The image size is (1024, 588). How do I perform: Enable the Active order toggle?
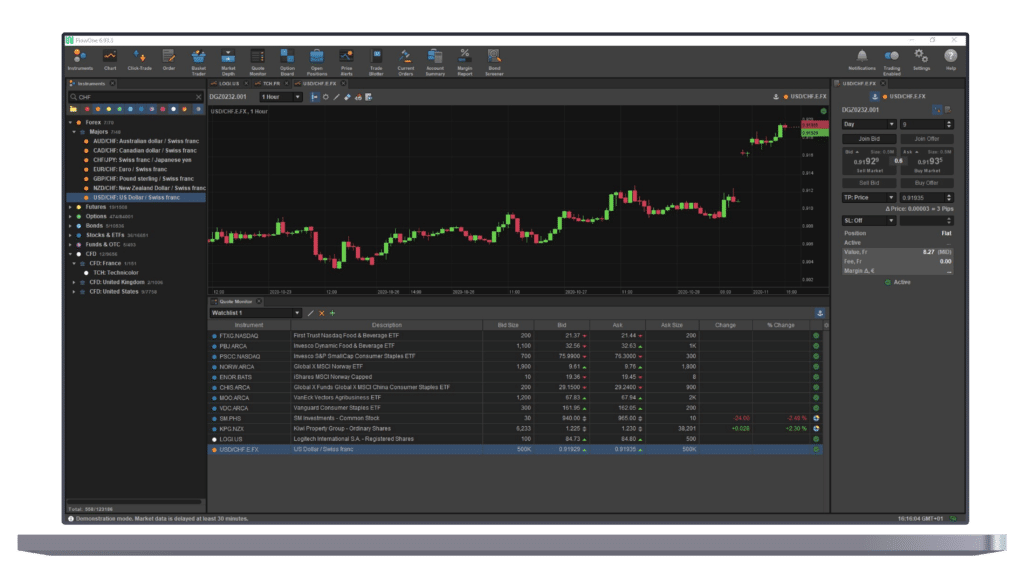(890, 283)
